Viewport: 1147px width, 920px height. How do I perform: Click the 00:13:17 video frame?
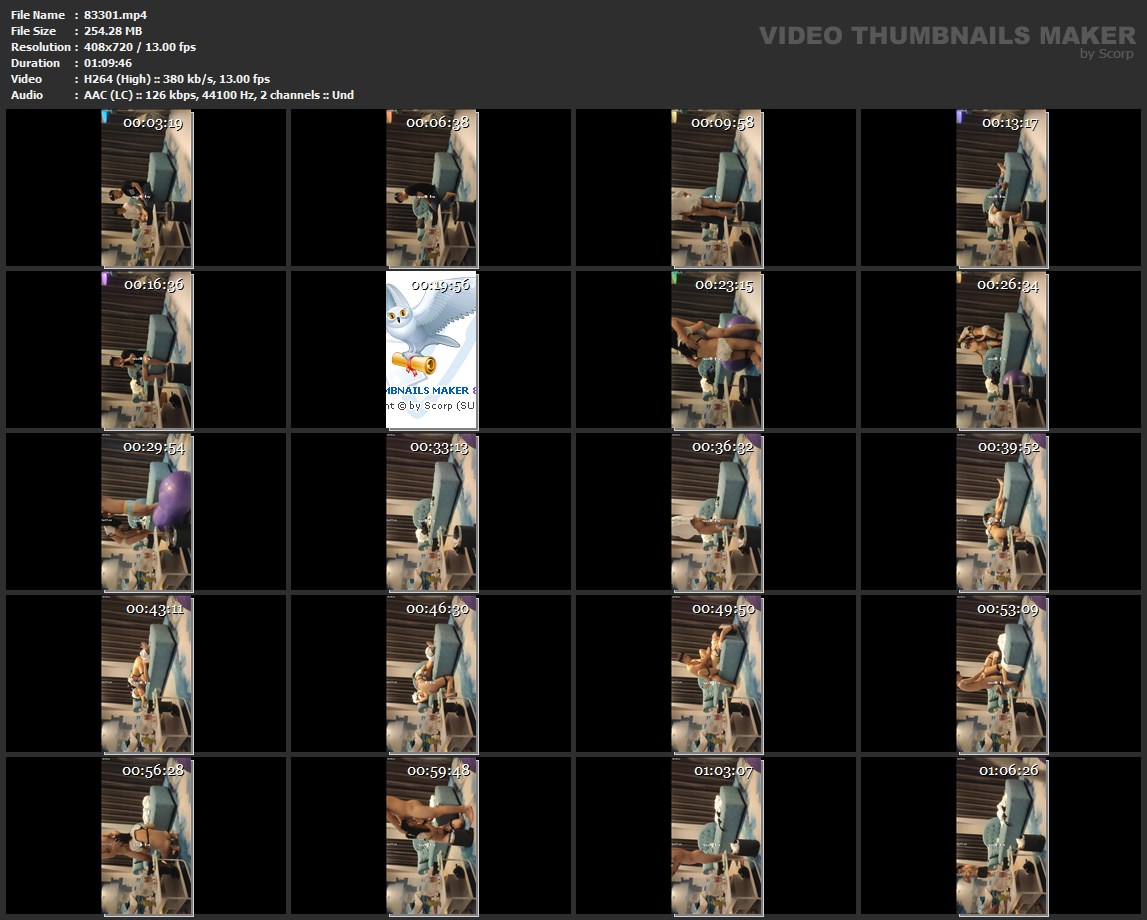click(x=1001, y=188)
